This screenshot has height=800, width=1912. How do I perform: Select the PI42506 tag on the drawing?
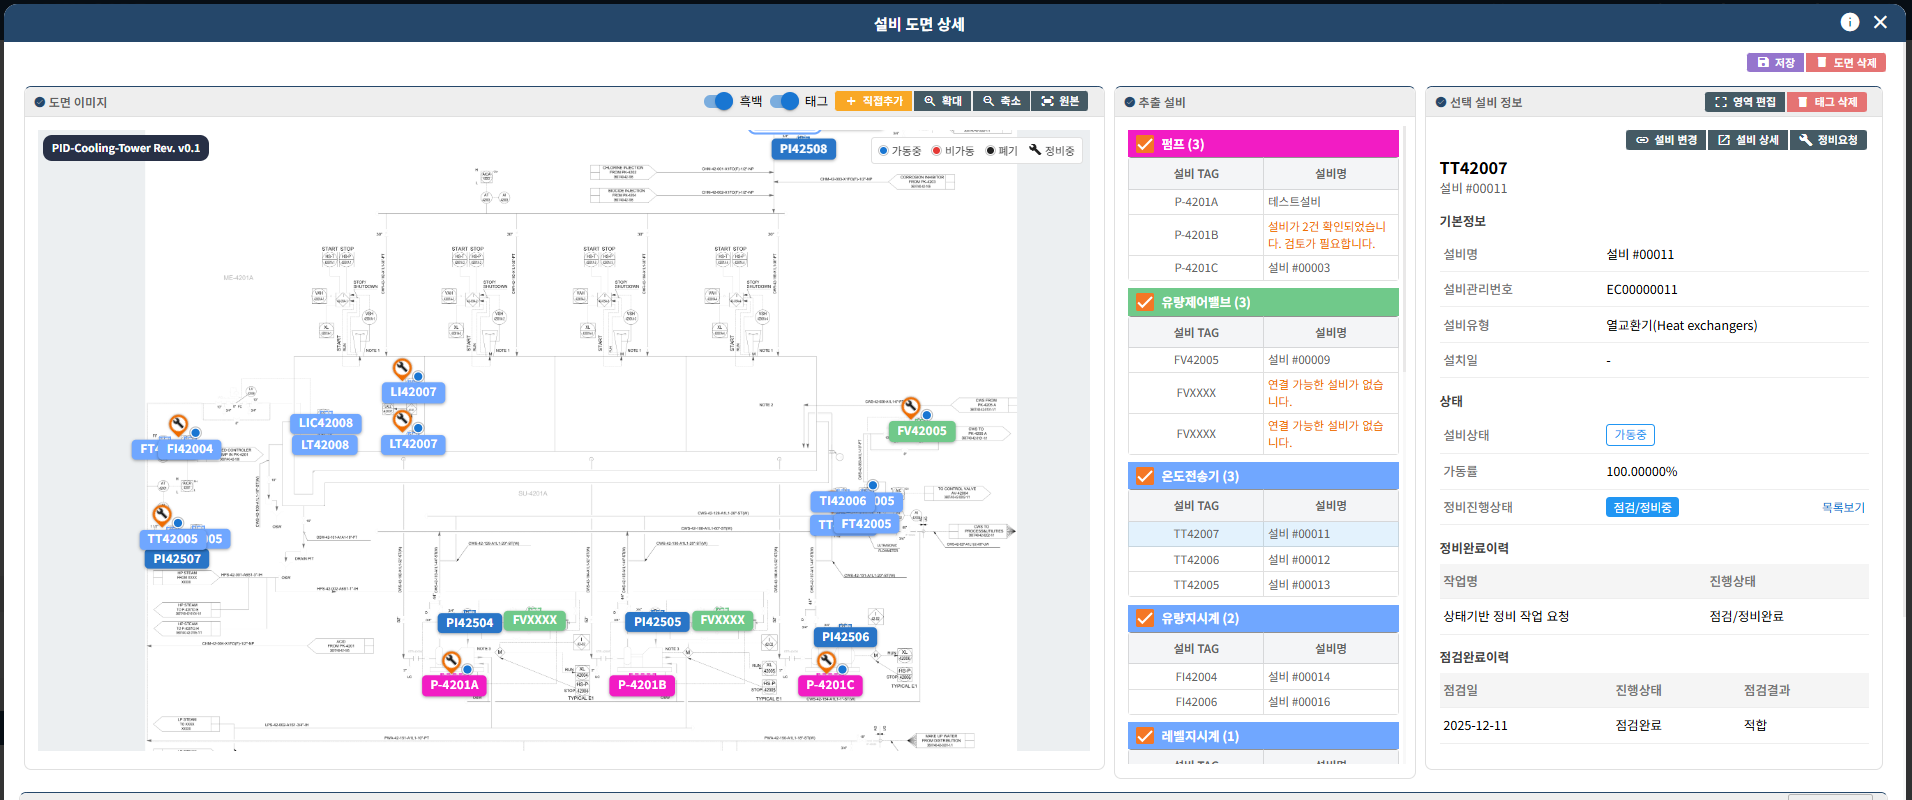tap(846, 637)
